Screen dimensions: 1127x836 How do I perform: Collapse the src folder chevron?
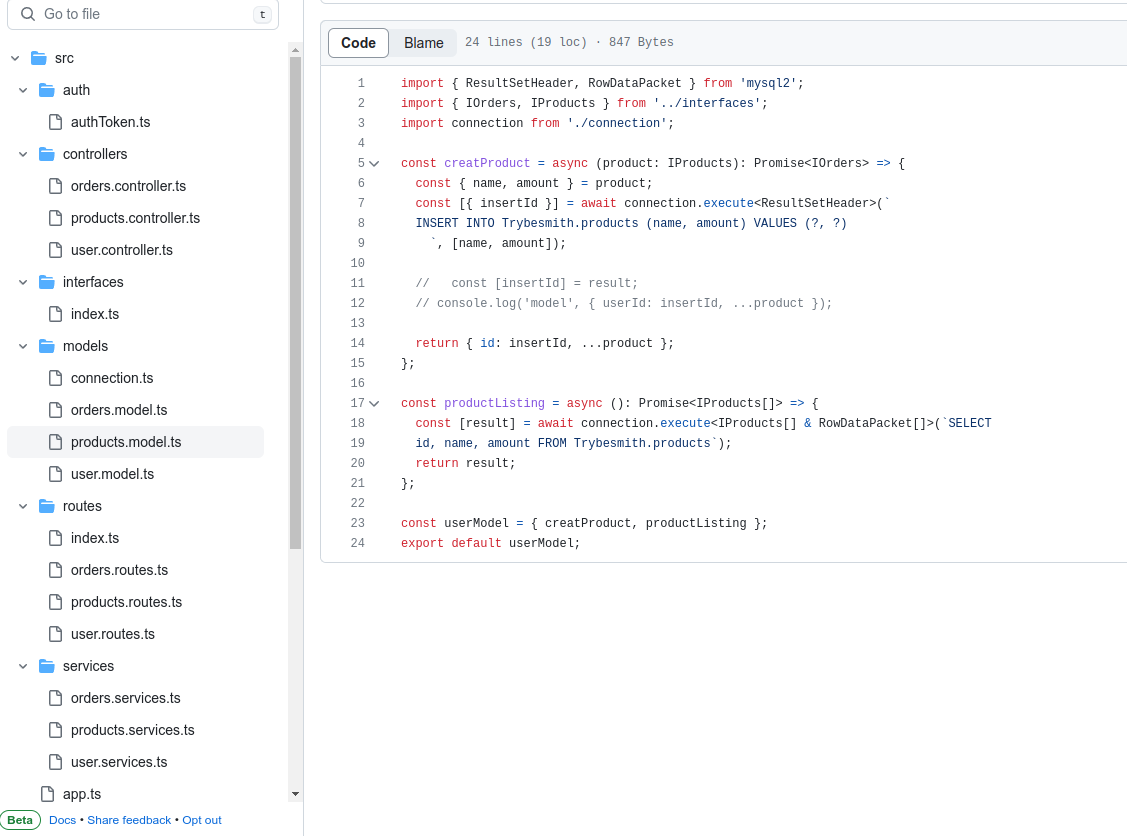(15, 58)
